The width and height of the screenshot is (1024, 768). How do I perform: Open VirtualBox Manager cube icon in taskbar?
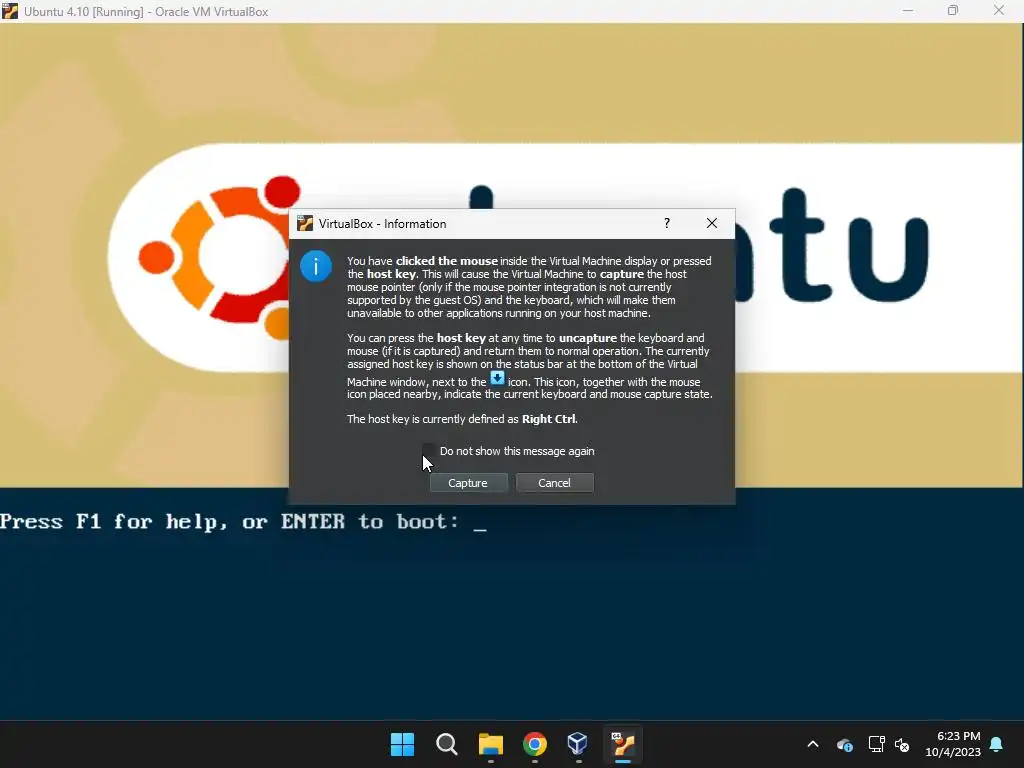[x=578, y=744]
